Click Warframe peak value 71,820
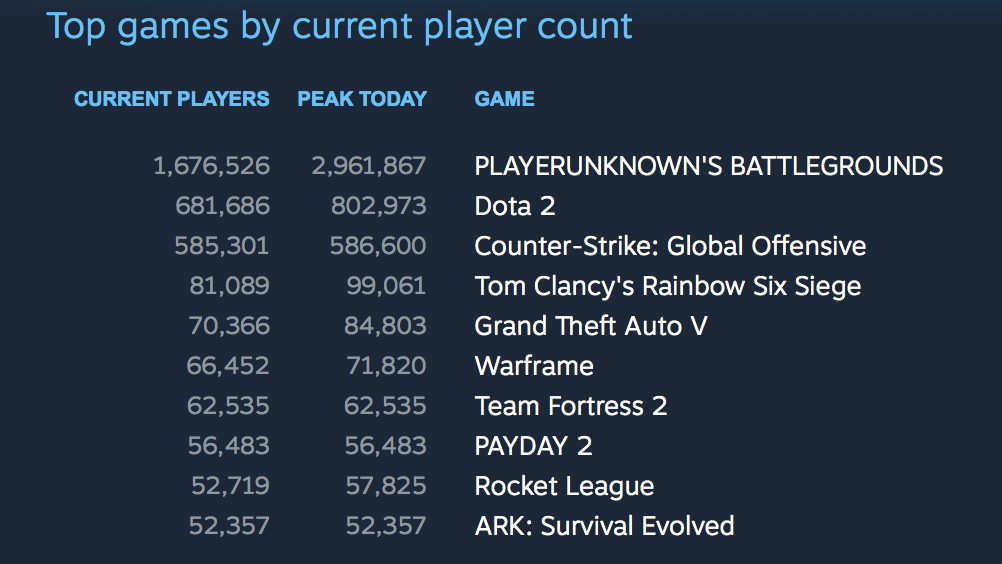The image size is (1002, 564). (386, 366)
